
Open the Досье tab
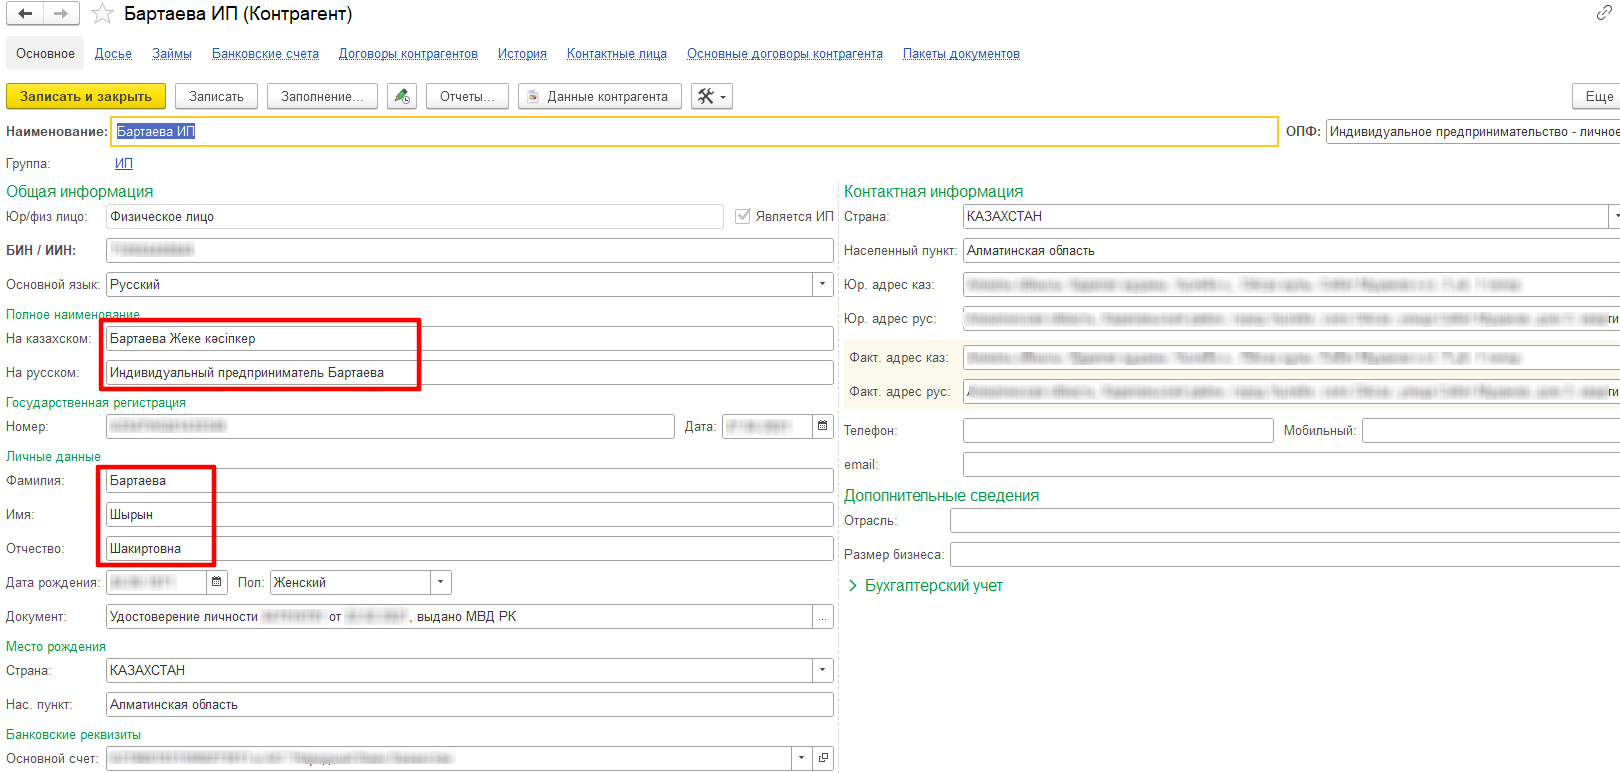pos(113,54)
